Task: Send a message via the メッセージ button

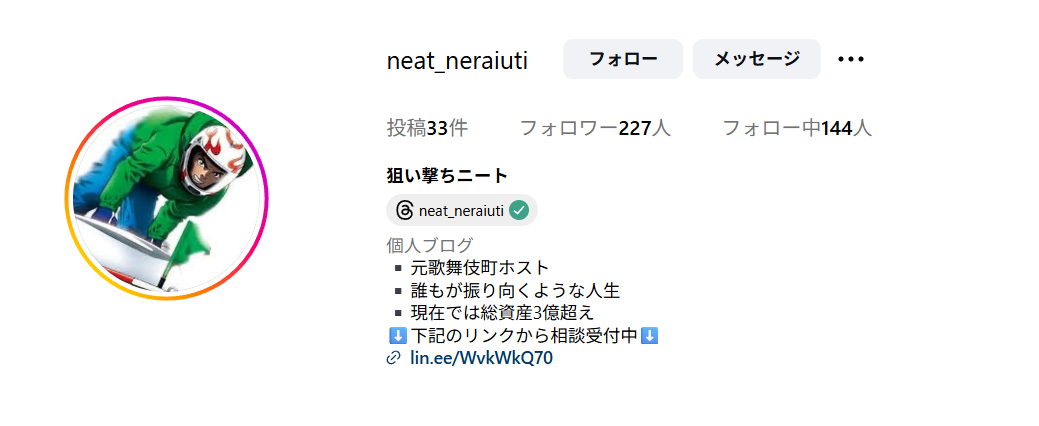Action: 757,59
